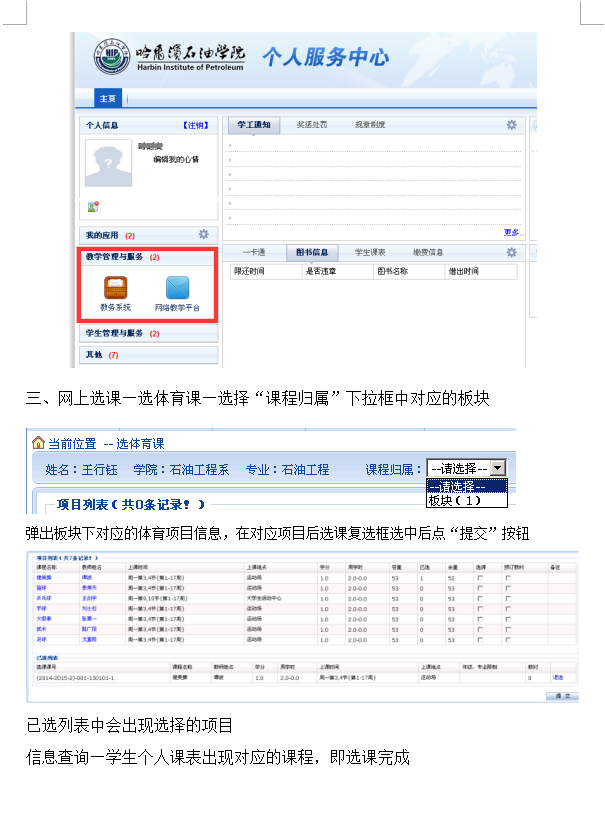This screenshot has height=827, width=605.
Task: Expand the 其他 (7) section
Action: [x=149, y=355]
